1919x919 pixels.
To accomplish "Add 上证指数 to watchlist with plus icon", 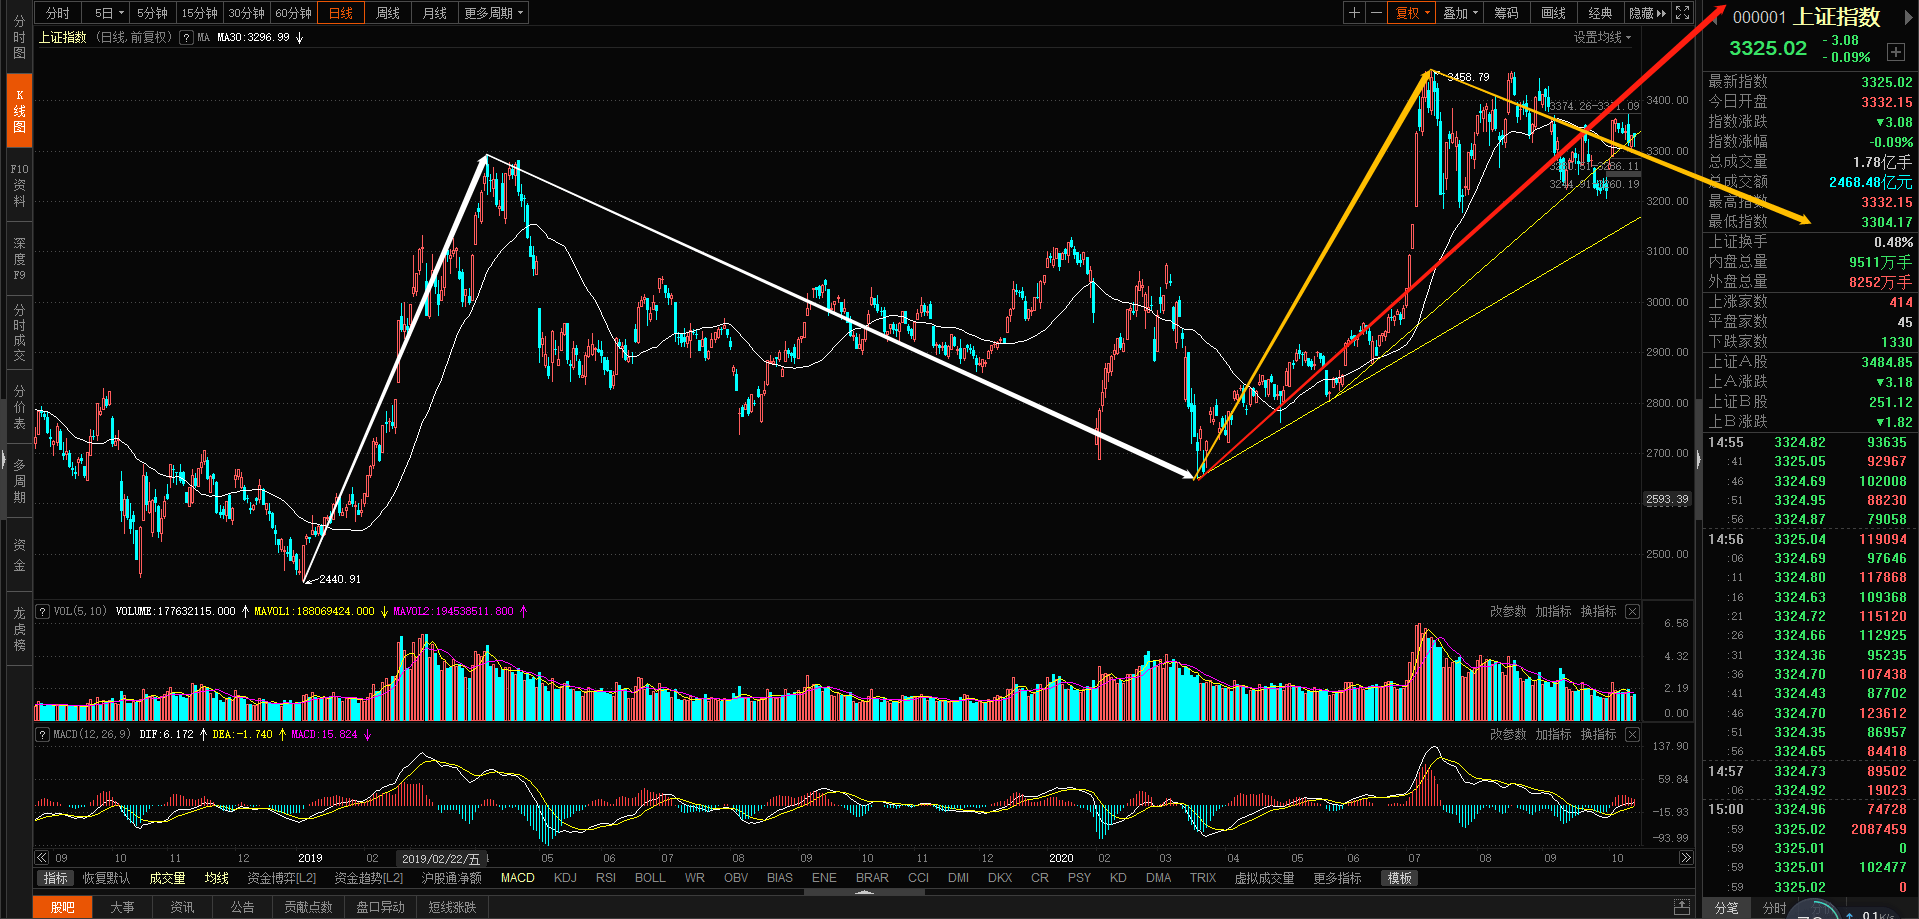I will click(1895, 52).
